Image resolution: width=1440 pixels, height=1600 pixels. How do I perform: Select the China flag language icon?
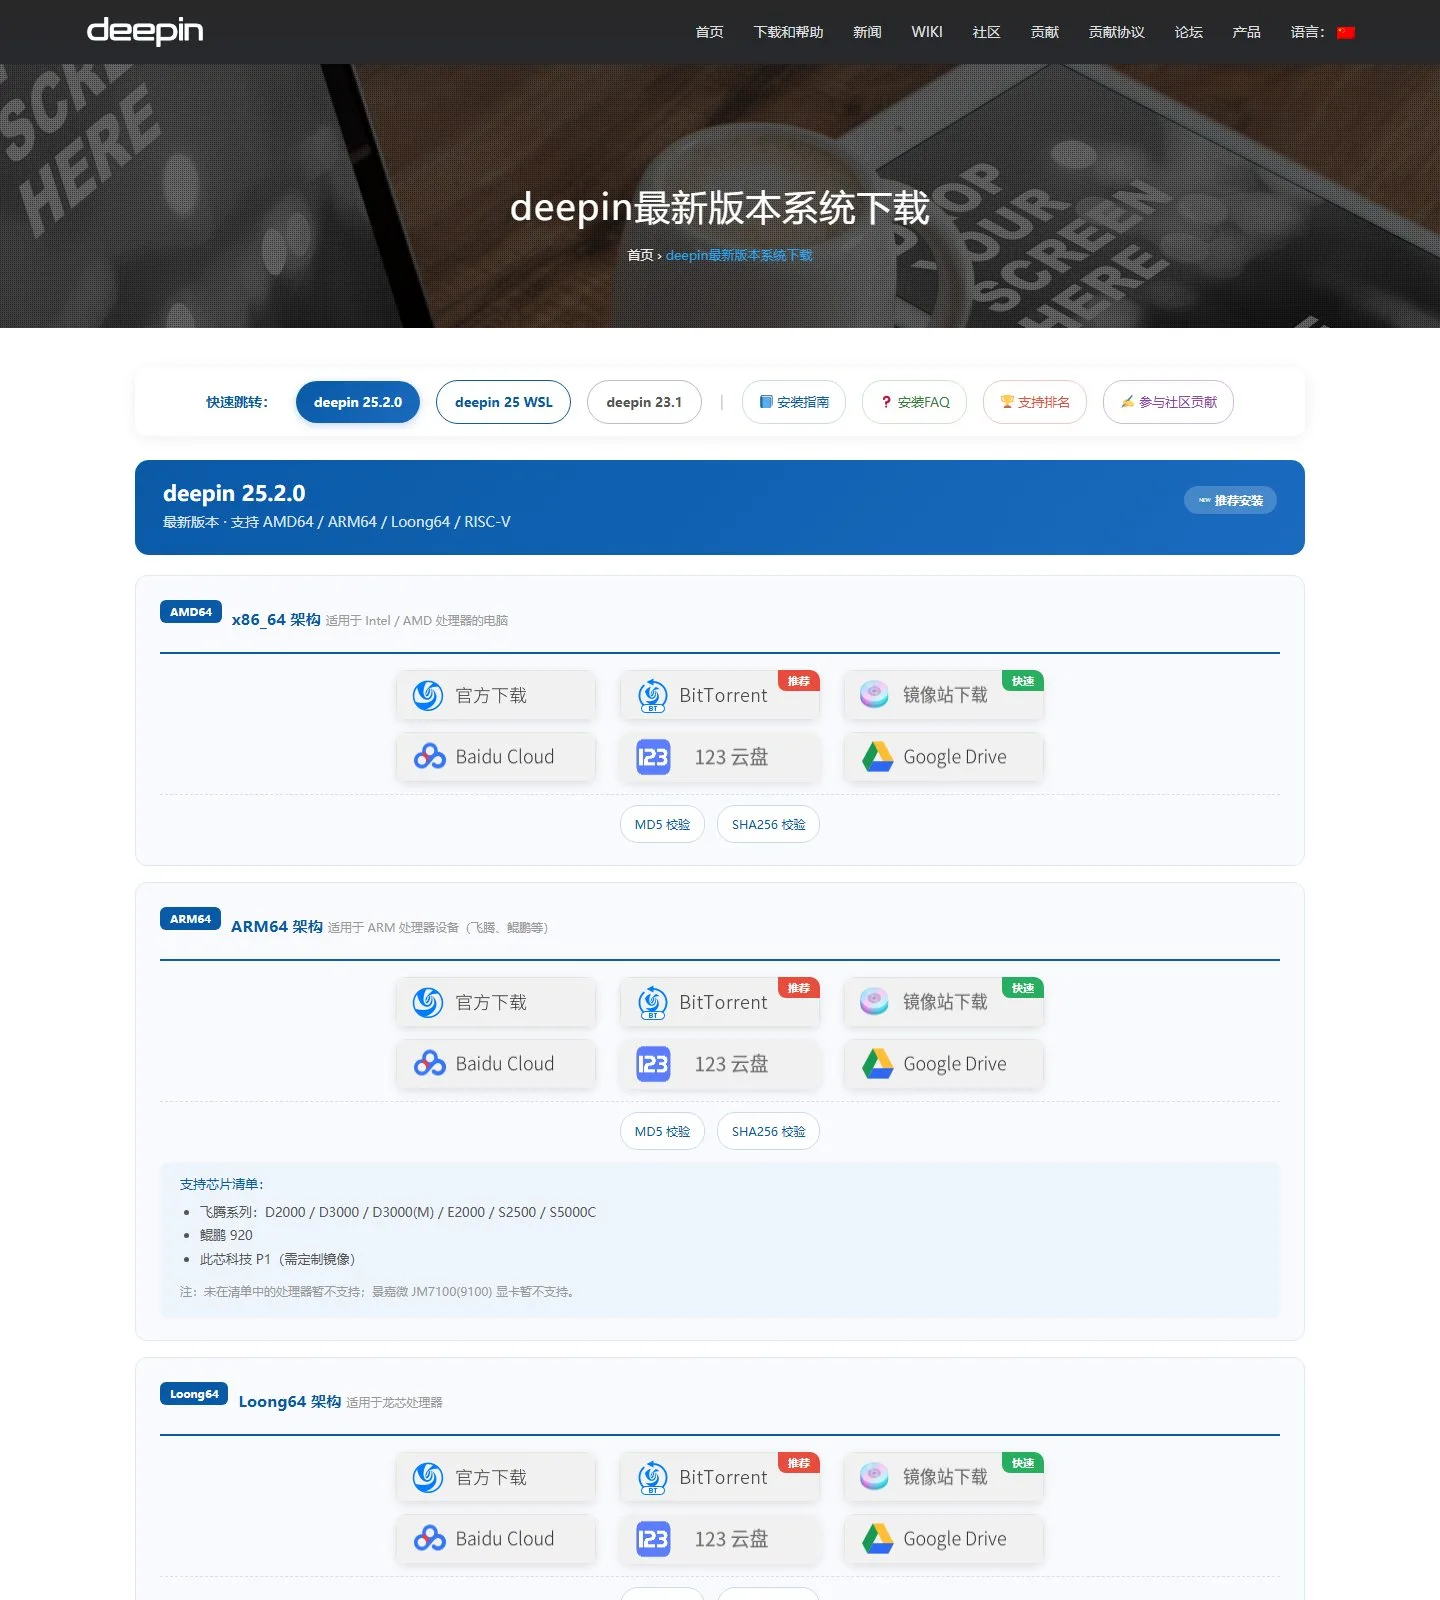(x=1346, y=33)
